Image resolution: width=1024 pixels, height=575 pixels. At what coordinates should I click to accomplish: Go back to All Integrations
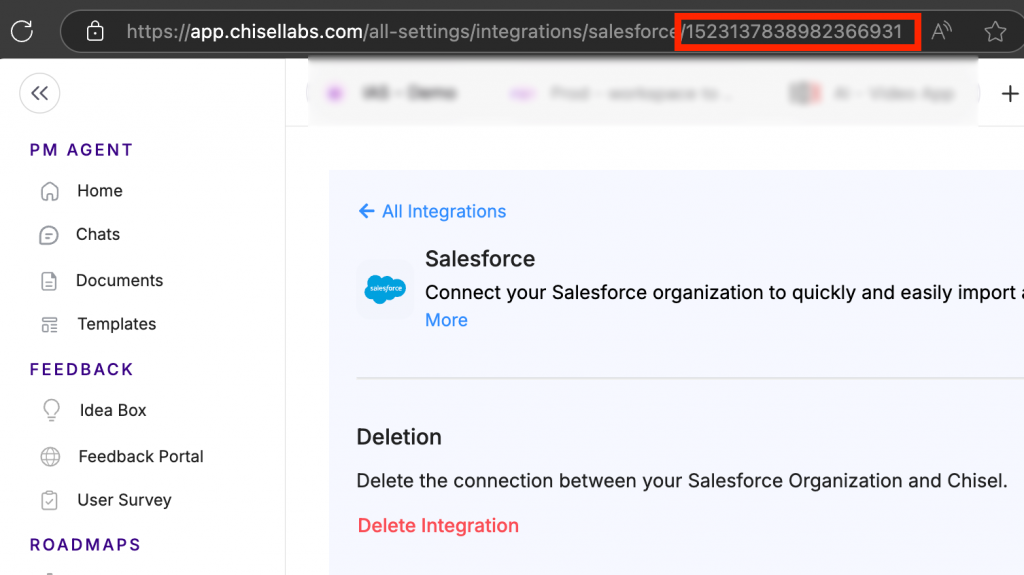tap(443, 211)
